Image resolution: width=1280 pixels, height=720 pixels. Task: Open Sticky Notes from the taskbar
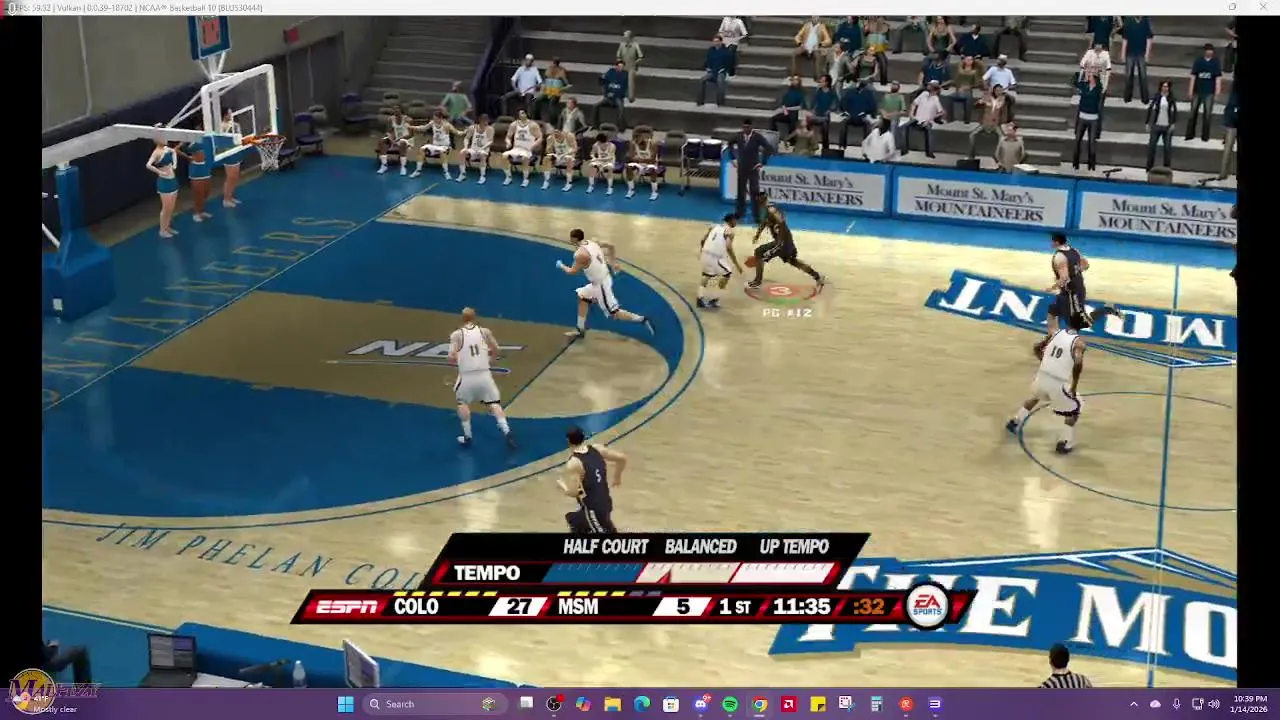click(x=817, y=704)
